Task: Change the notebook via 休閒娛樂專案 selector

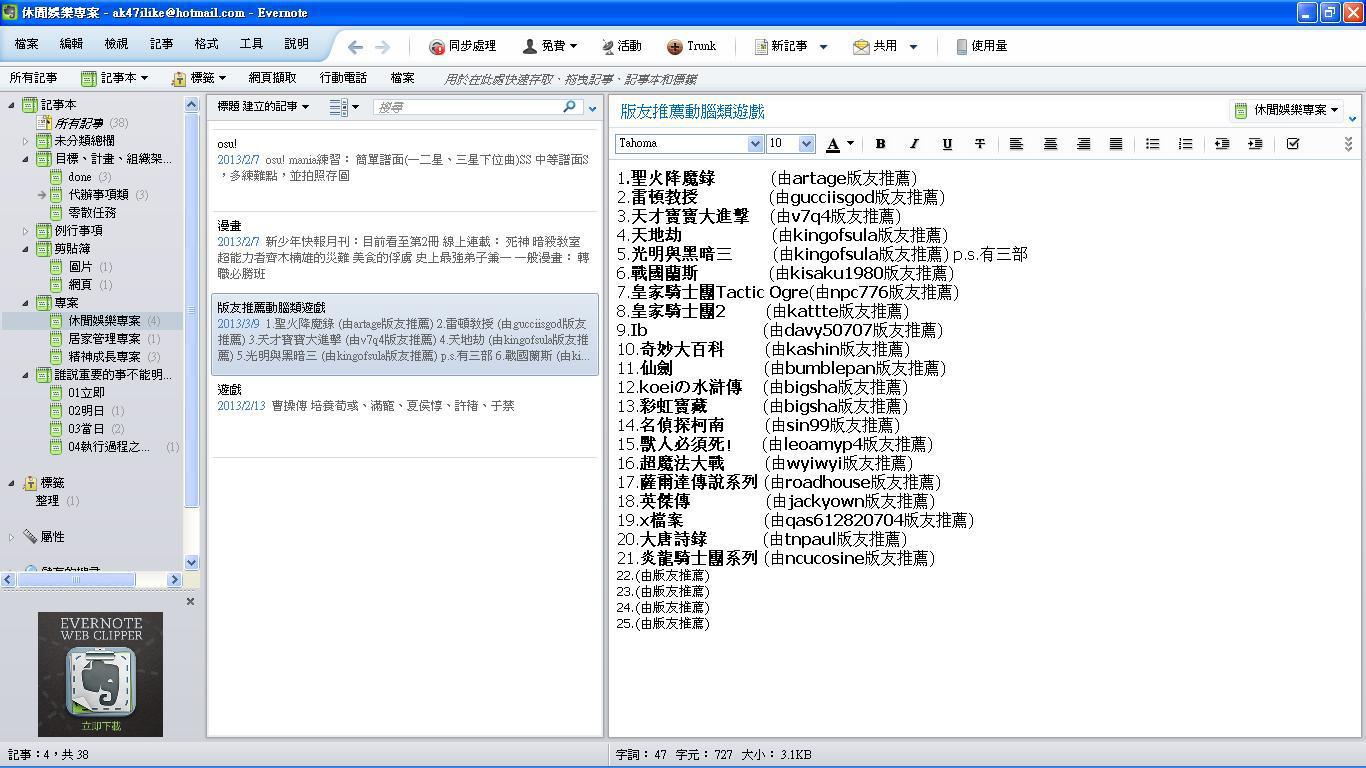Action: 1286,110
